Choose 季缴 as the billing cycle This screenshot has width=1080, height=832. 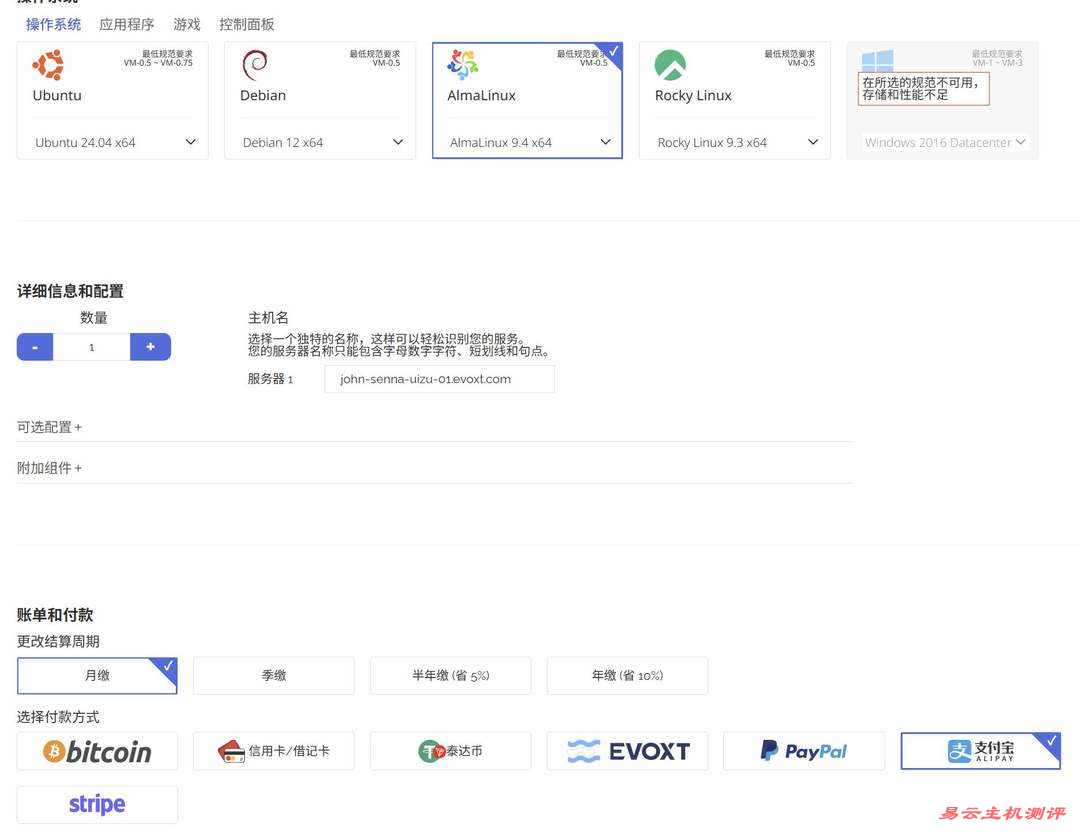pyautogui.click(x=273, y=675)
